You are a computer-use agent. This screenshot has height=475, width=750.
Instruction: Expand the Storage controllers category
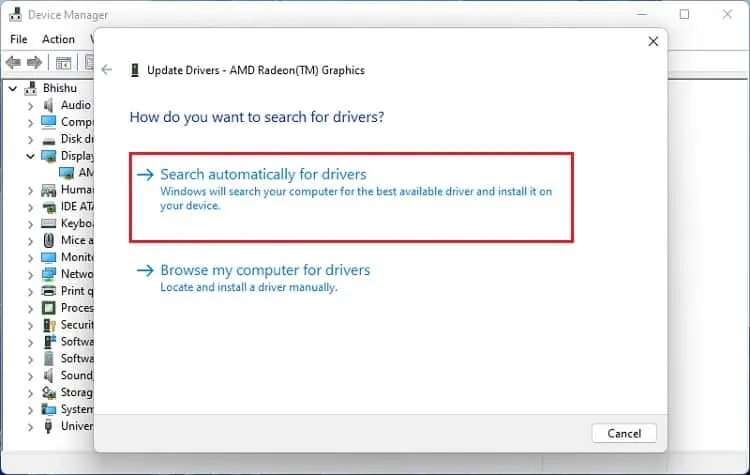tap(31, 393)
